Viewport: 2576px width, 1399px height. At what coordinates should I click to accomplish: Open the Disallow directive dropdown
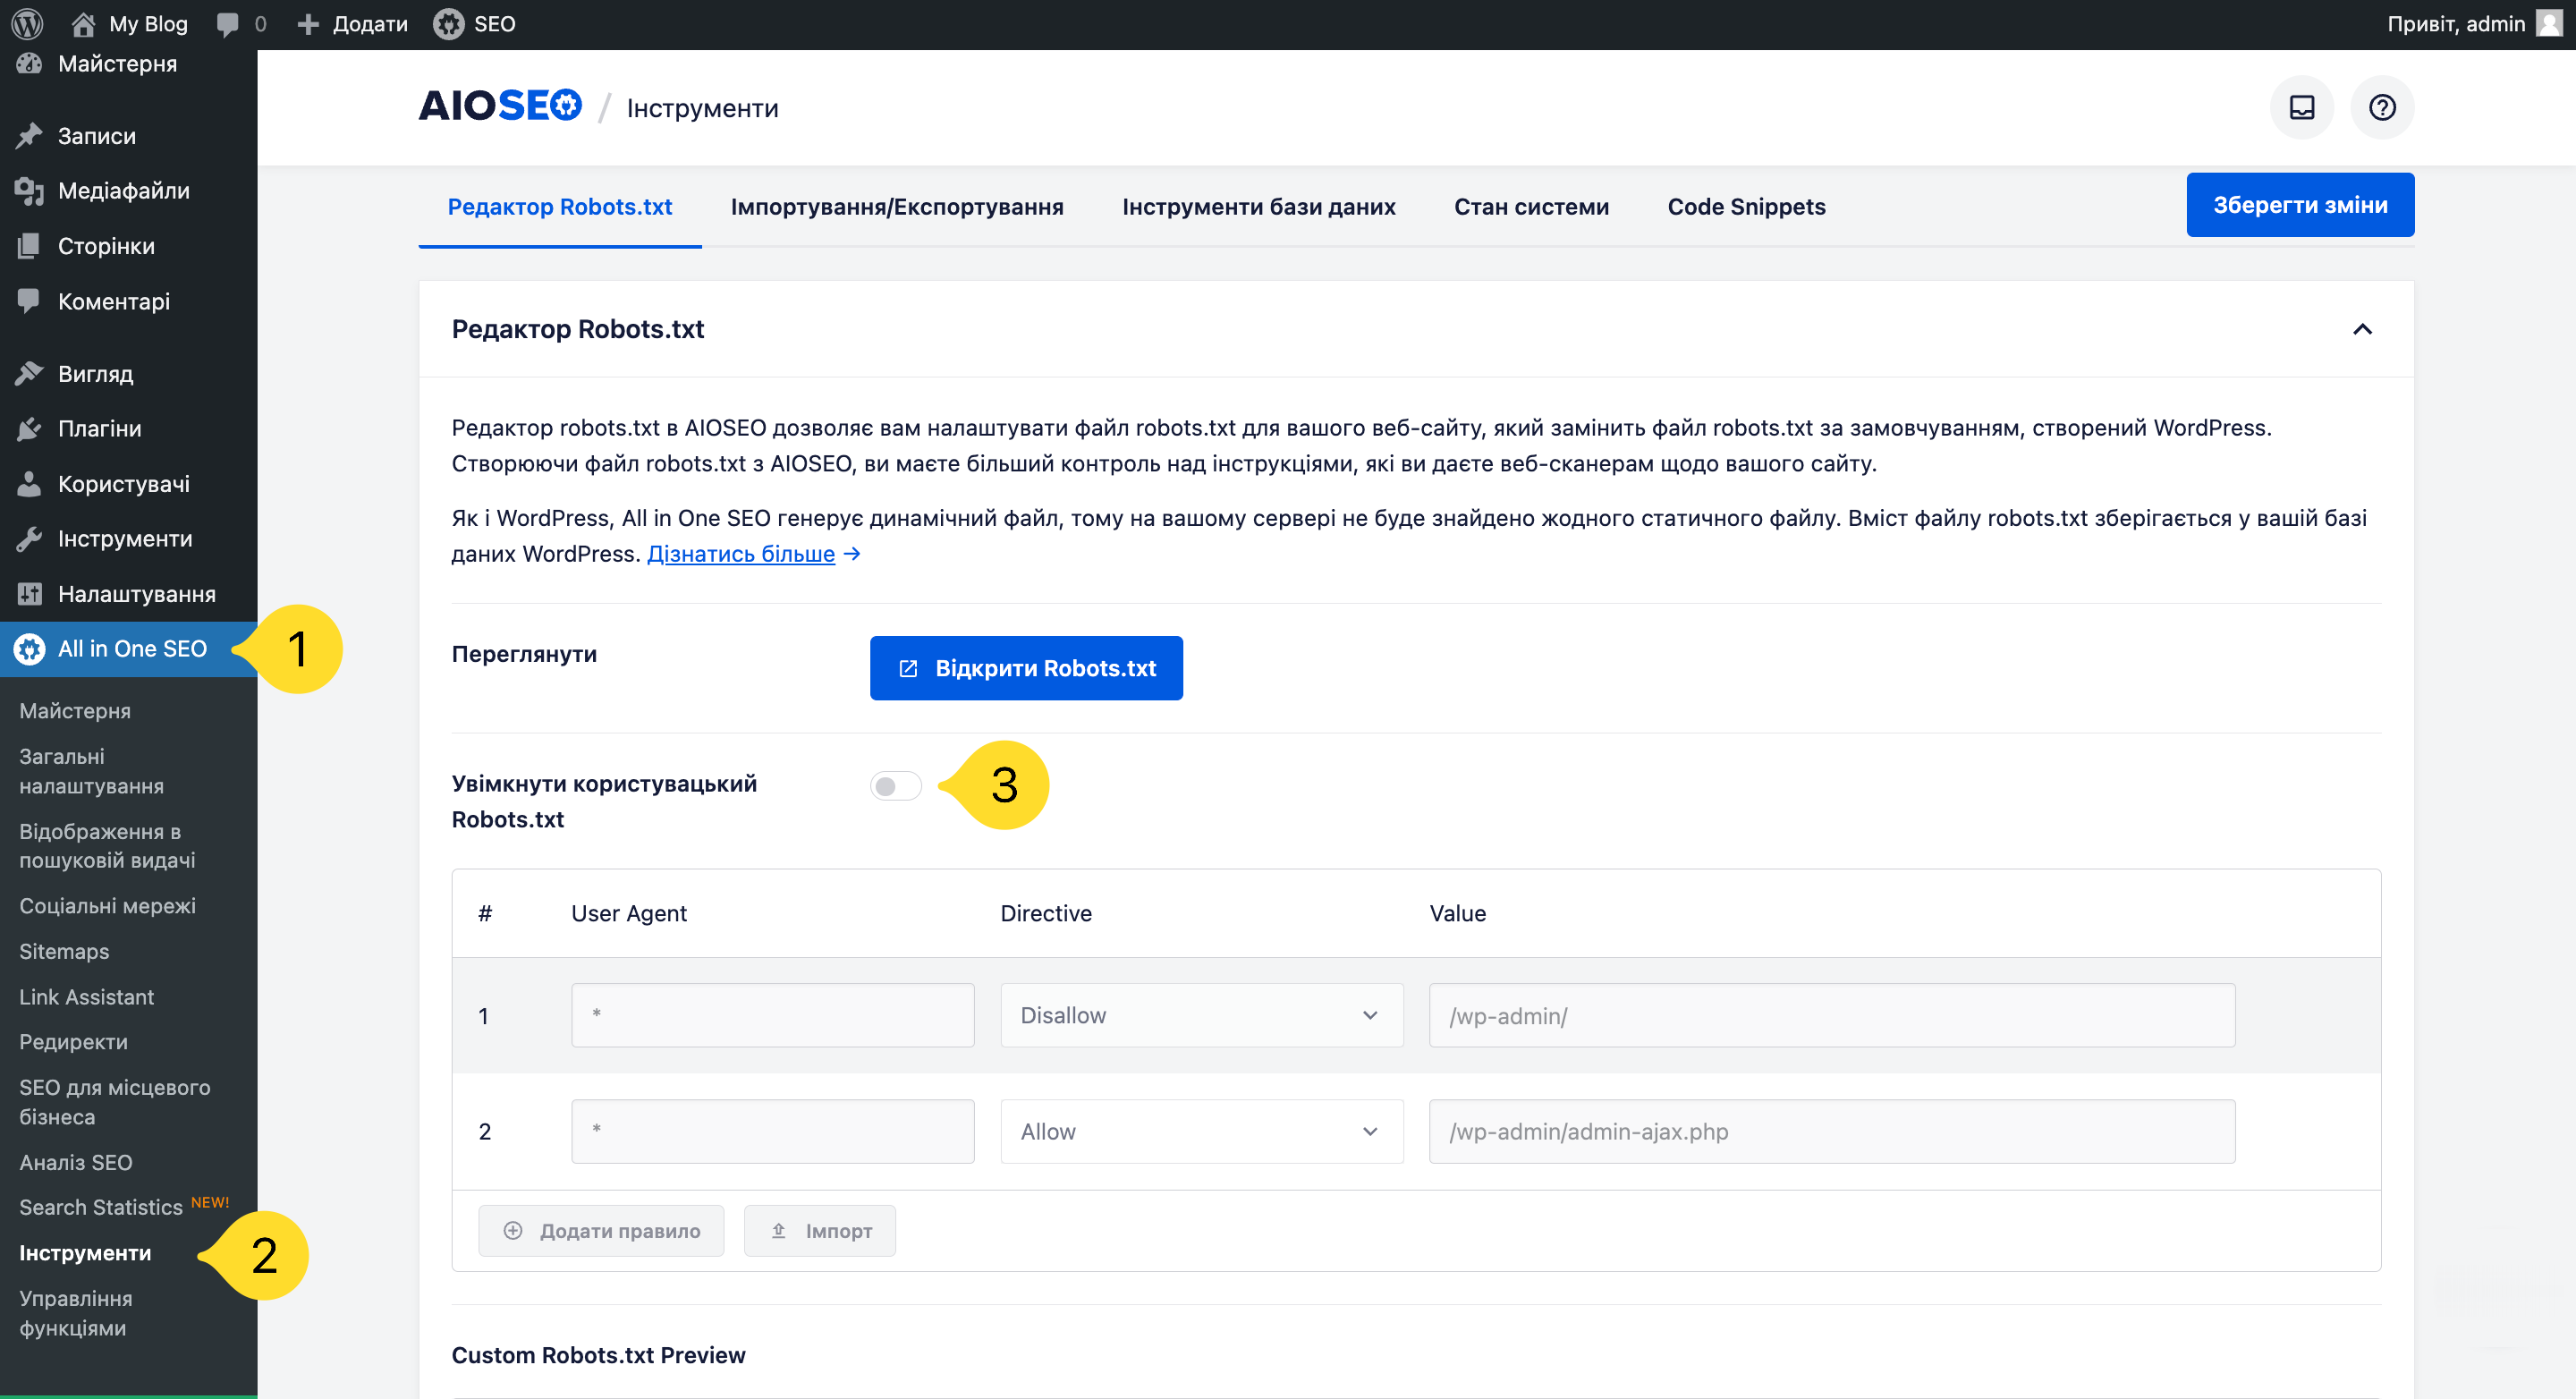tap(1201, 1015)
